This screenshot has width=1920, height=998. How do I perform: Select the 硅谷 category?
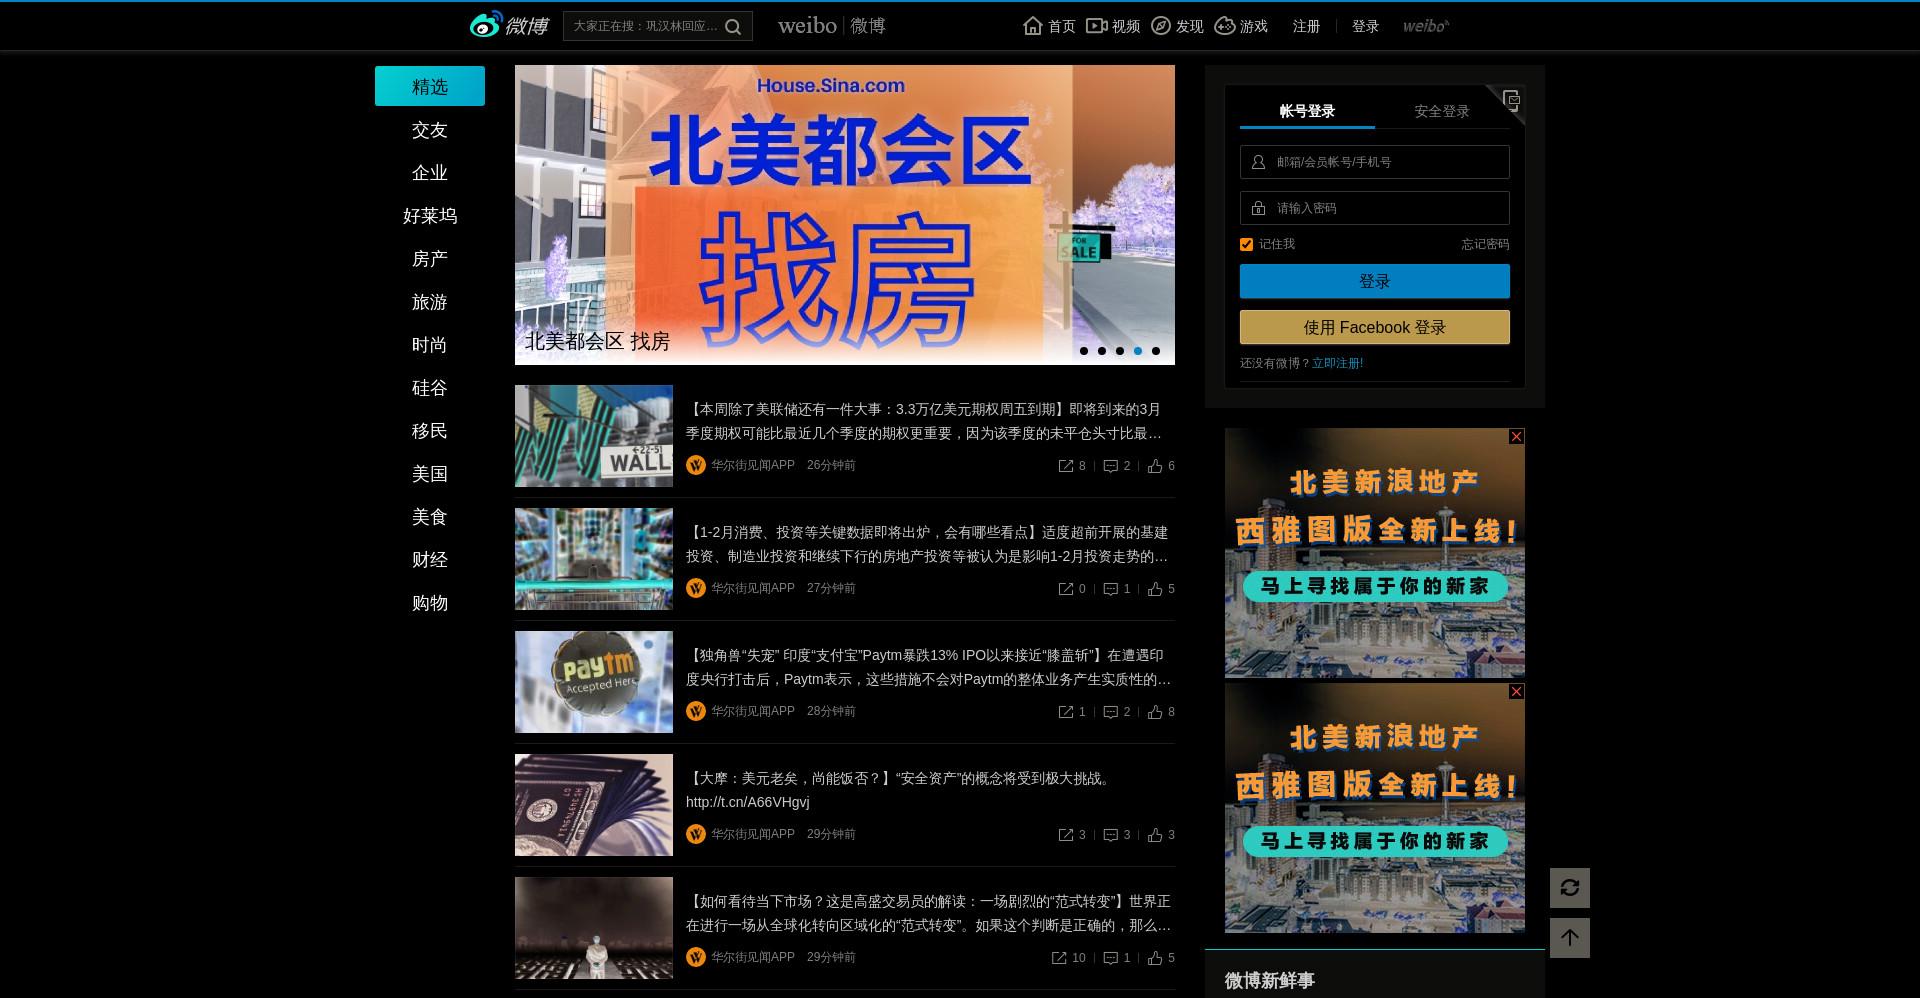point(430,388)
